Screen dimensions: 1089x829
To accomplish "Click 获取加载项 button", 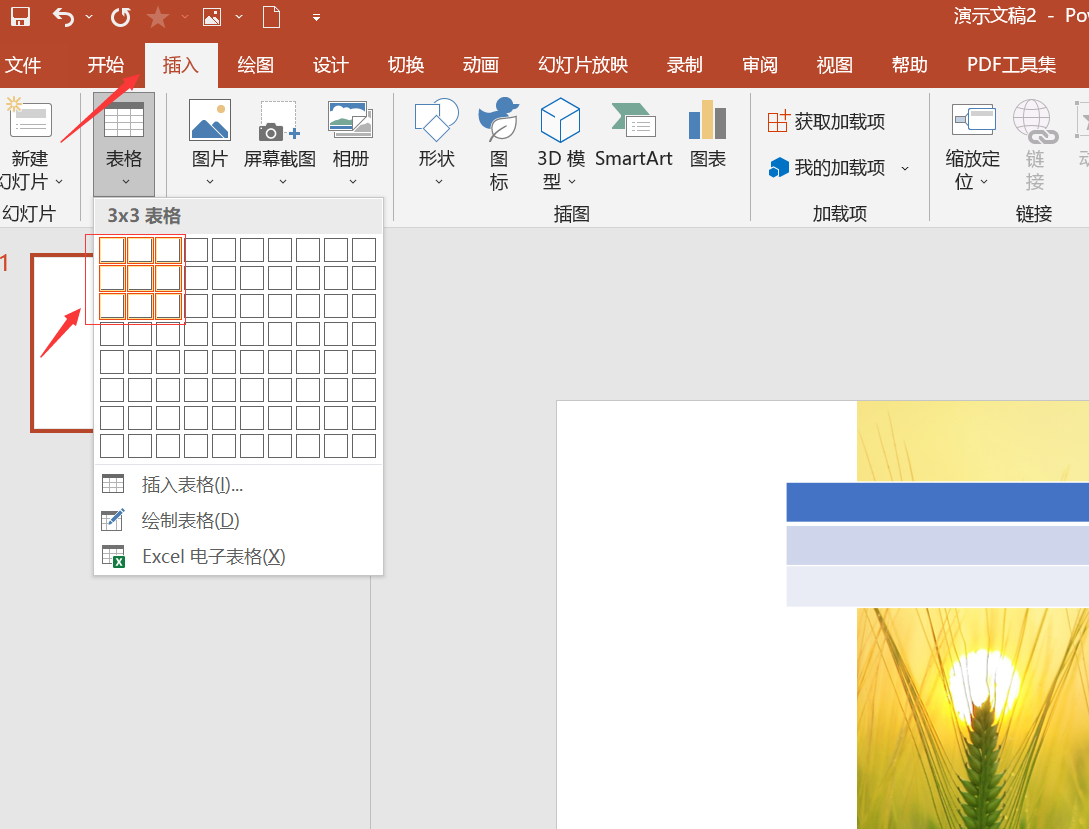I will (x=826, y=122).
